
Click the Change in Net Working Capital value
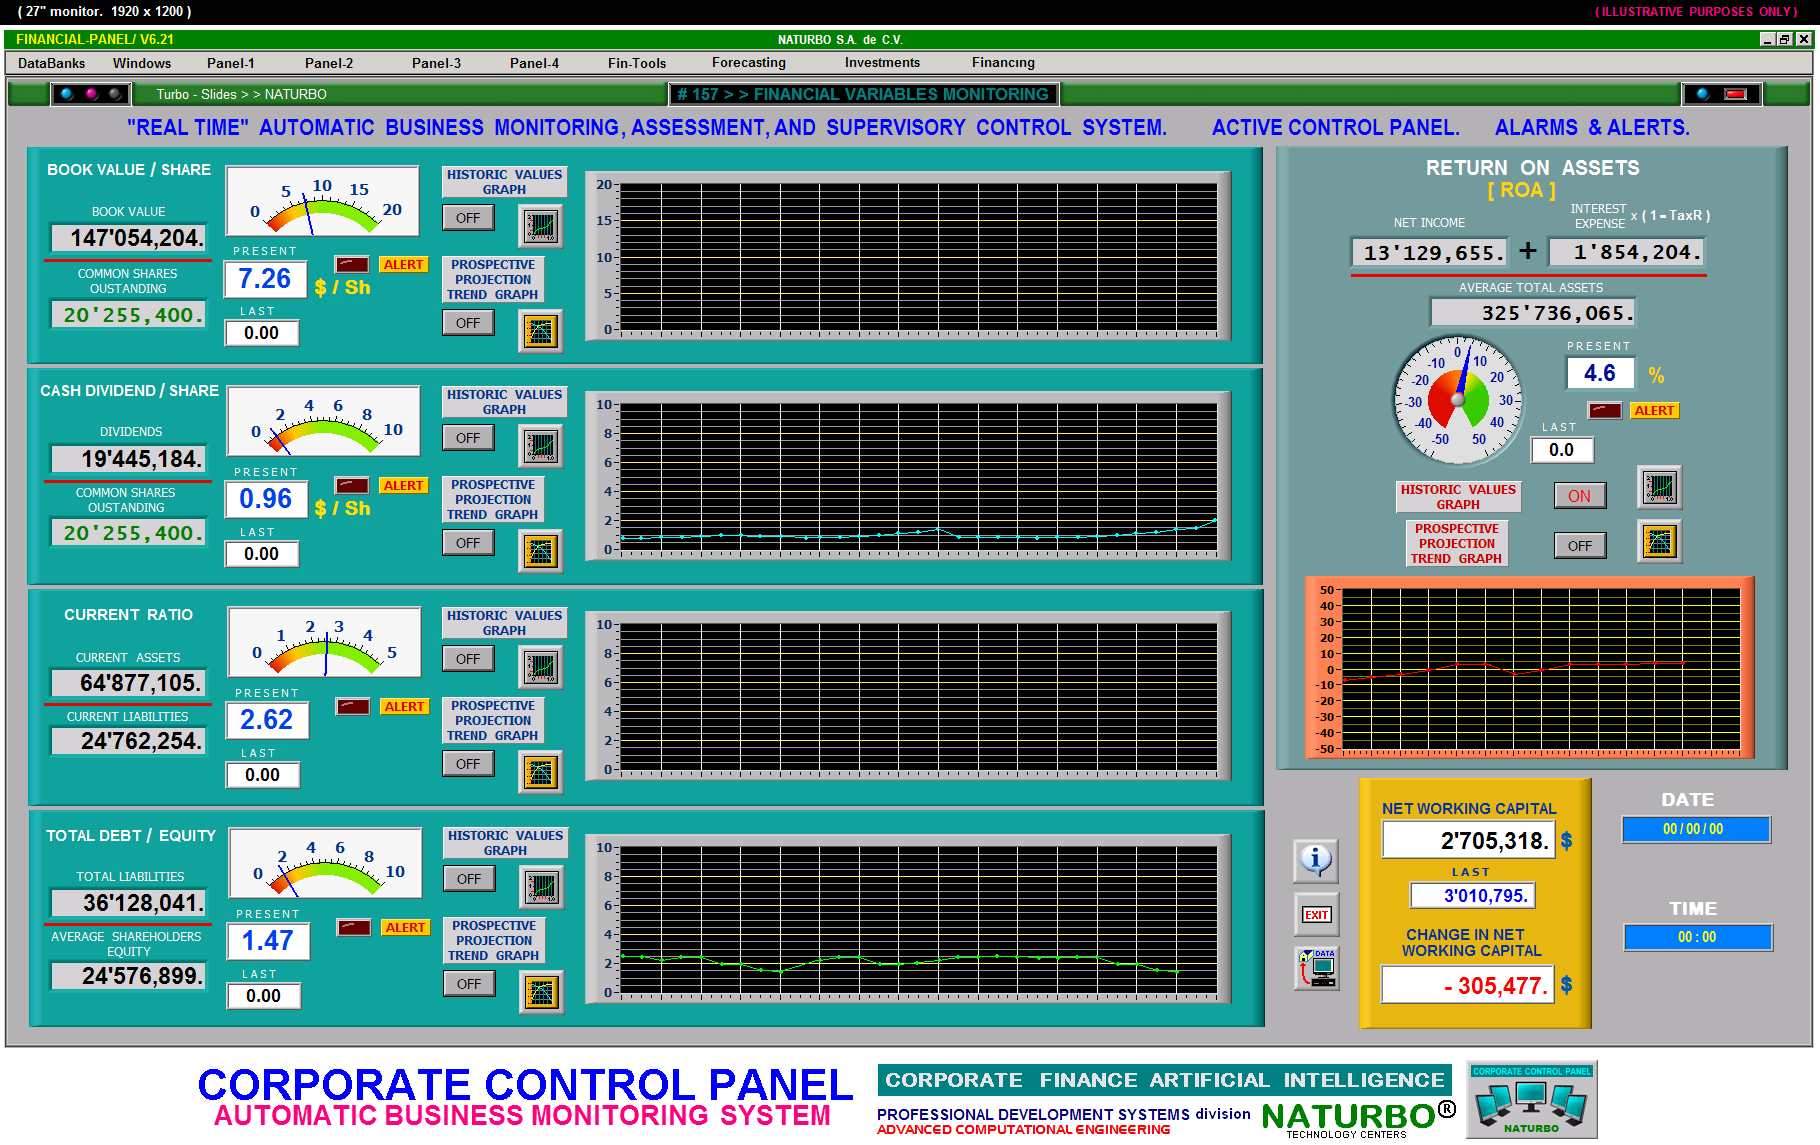pos(1468,985)
